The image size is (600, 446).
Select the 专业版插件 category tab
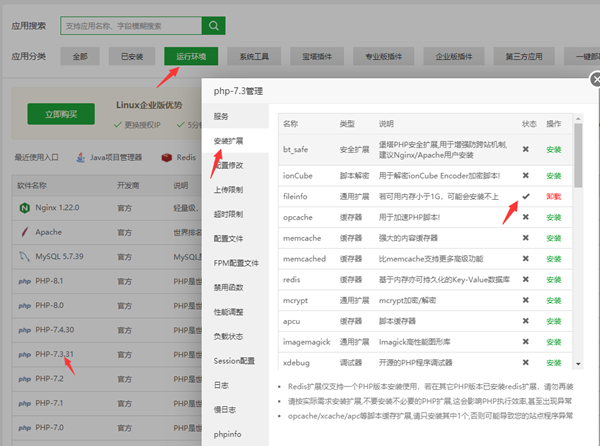click(x=383, y=56)
